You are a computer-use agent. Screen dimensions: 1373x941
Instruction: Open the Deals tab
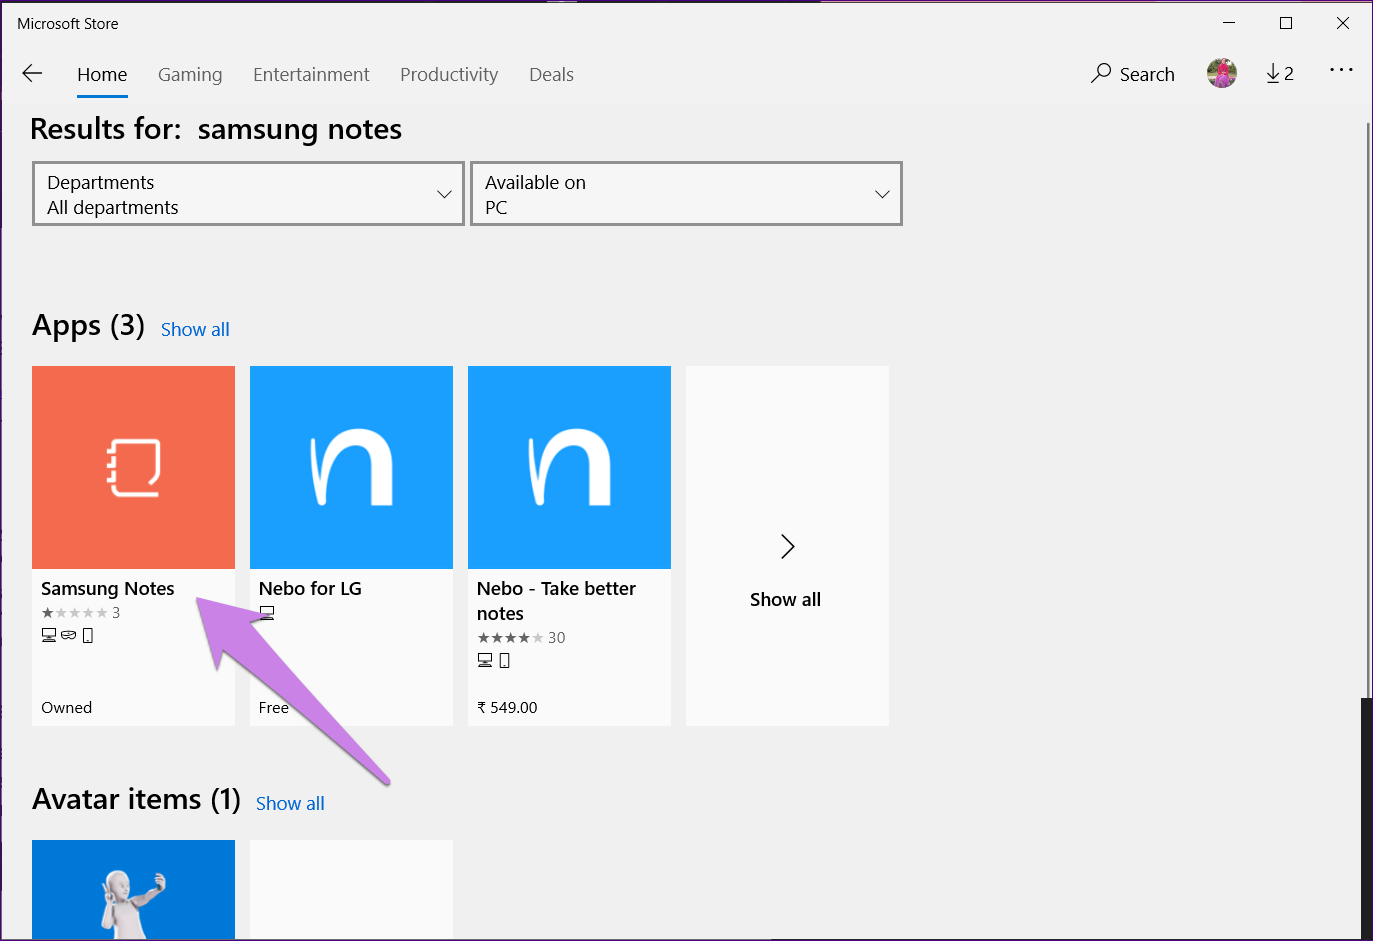coord(551,74)
